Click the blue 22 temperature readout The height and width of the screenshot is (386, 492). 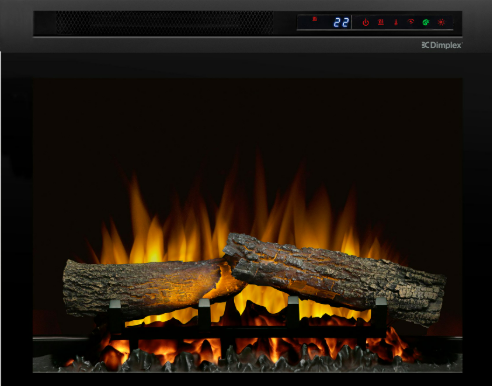tap(341, 22)
